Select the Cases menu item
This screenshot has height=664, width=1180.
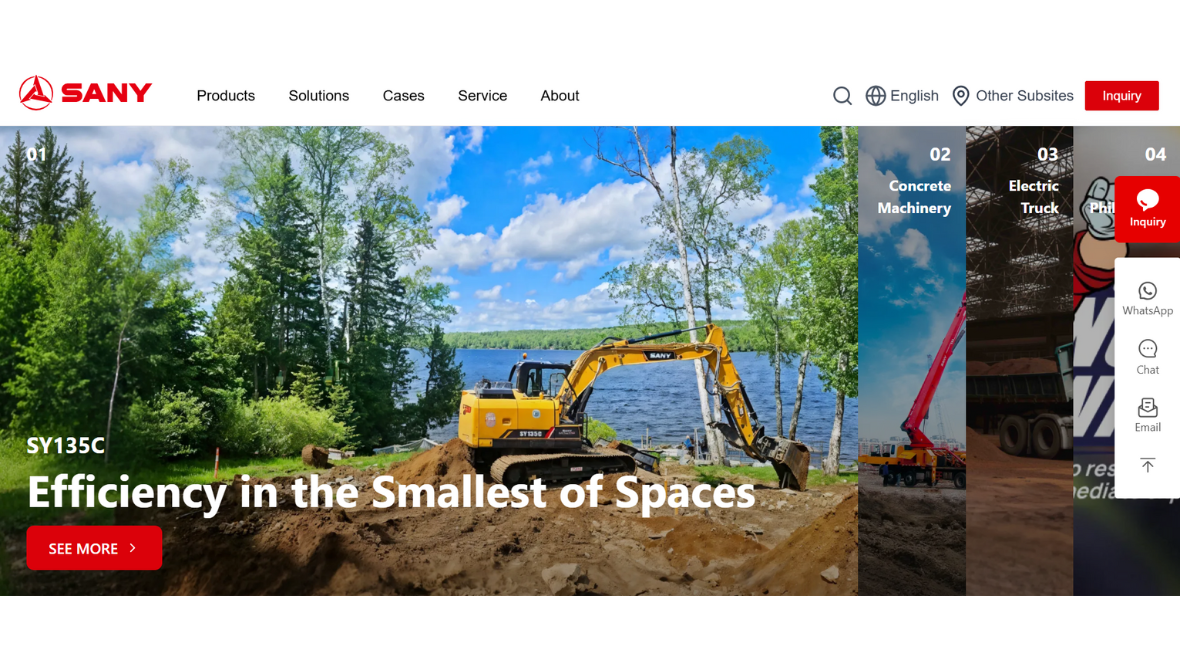(403, 96)
